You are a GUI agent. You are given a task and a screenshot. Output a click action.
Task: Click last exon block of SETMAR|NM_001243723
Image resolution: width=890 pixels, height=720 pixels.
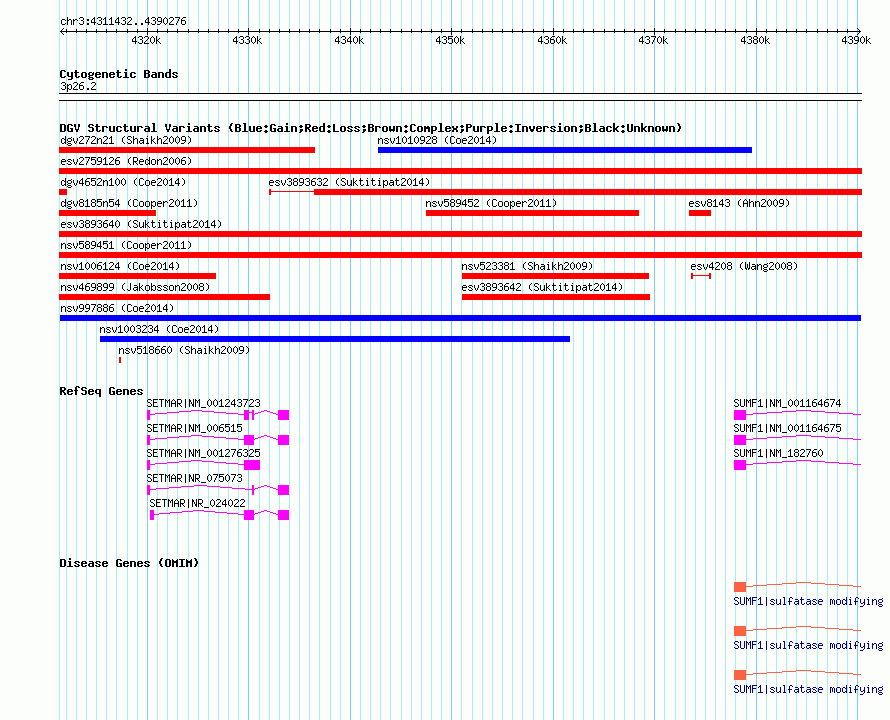click(283, 415)
